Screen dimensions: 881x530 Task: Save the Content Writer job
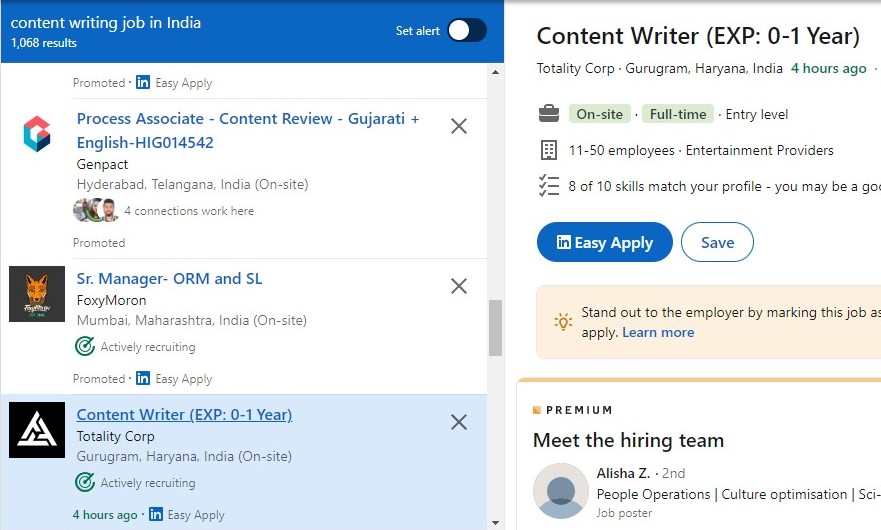point(717,242)
